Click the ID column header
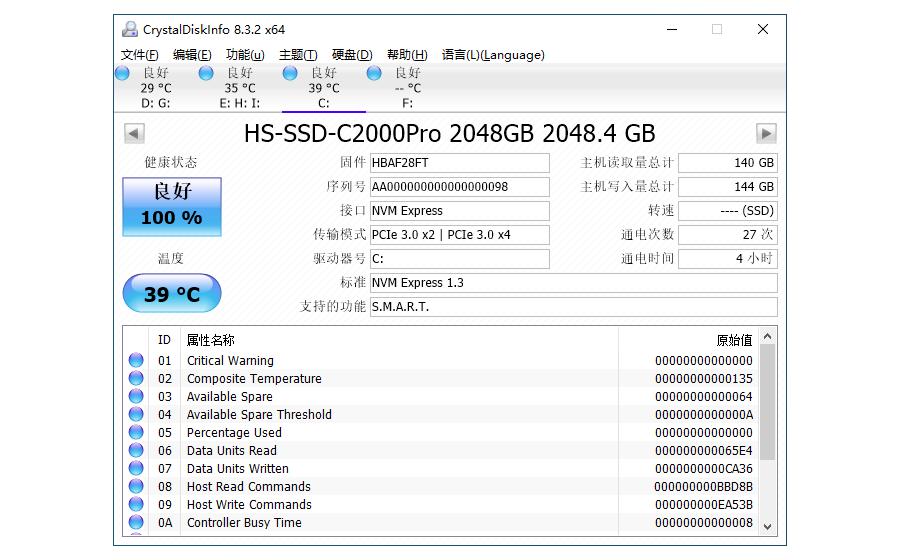 (164, 340)
